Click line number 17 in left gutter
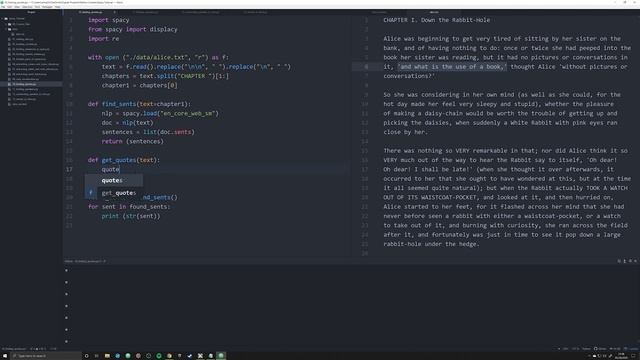Image resolution: width=640 pixels, height=360 pixels. [x=69, y=169]
